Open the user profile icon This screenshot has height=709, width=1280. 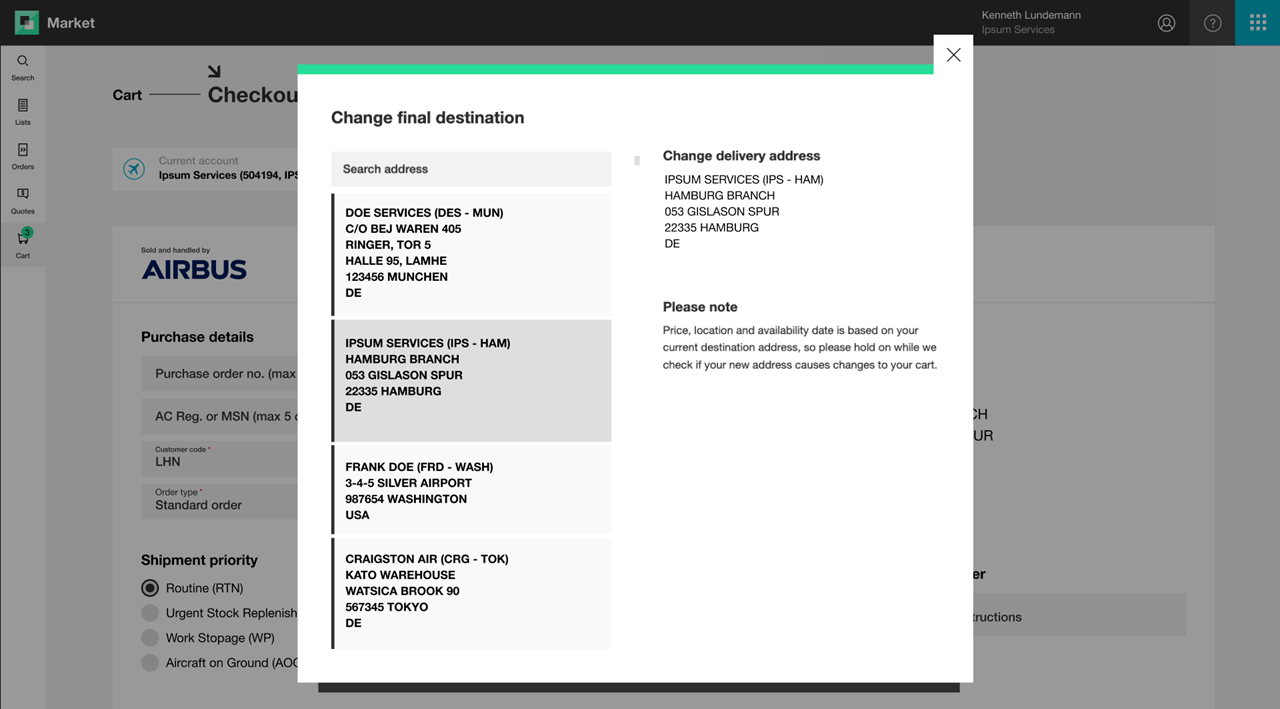pyautogui.click(x=1166, y=23)
